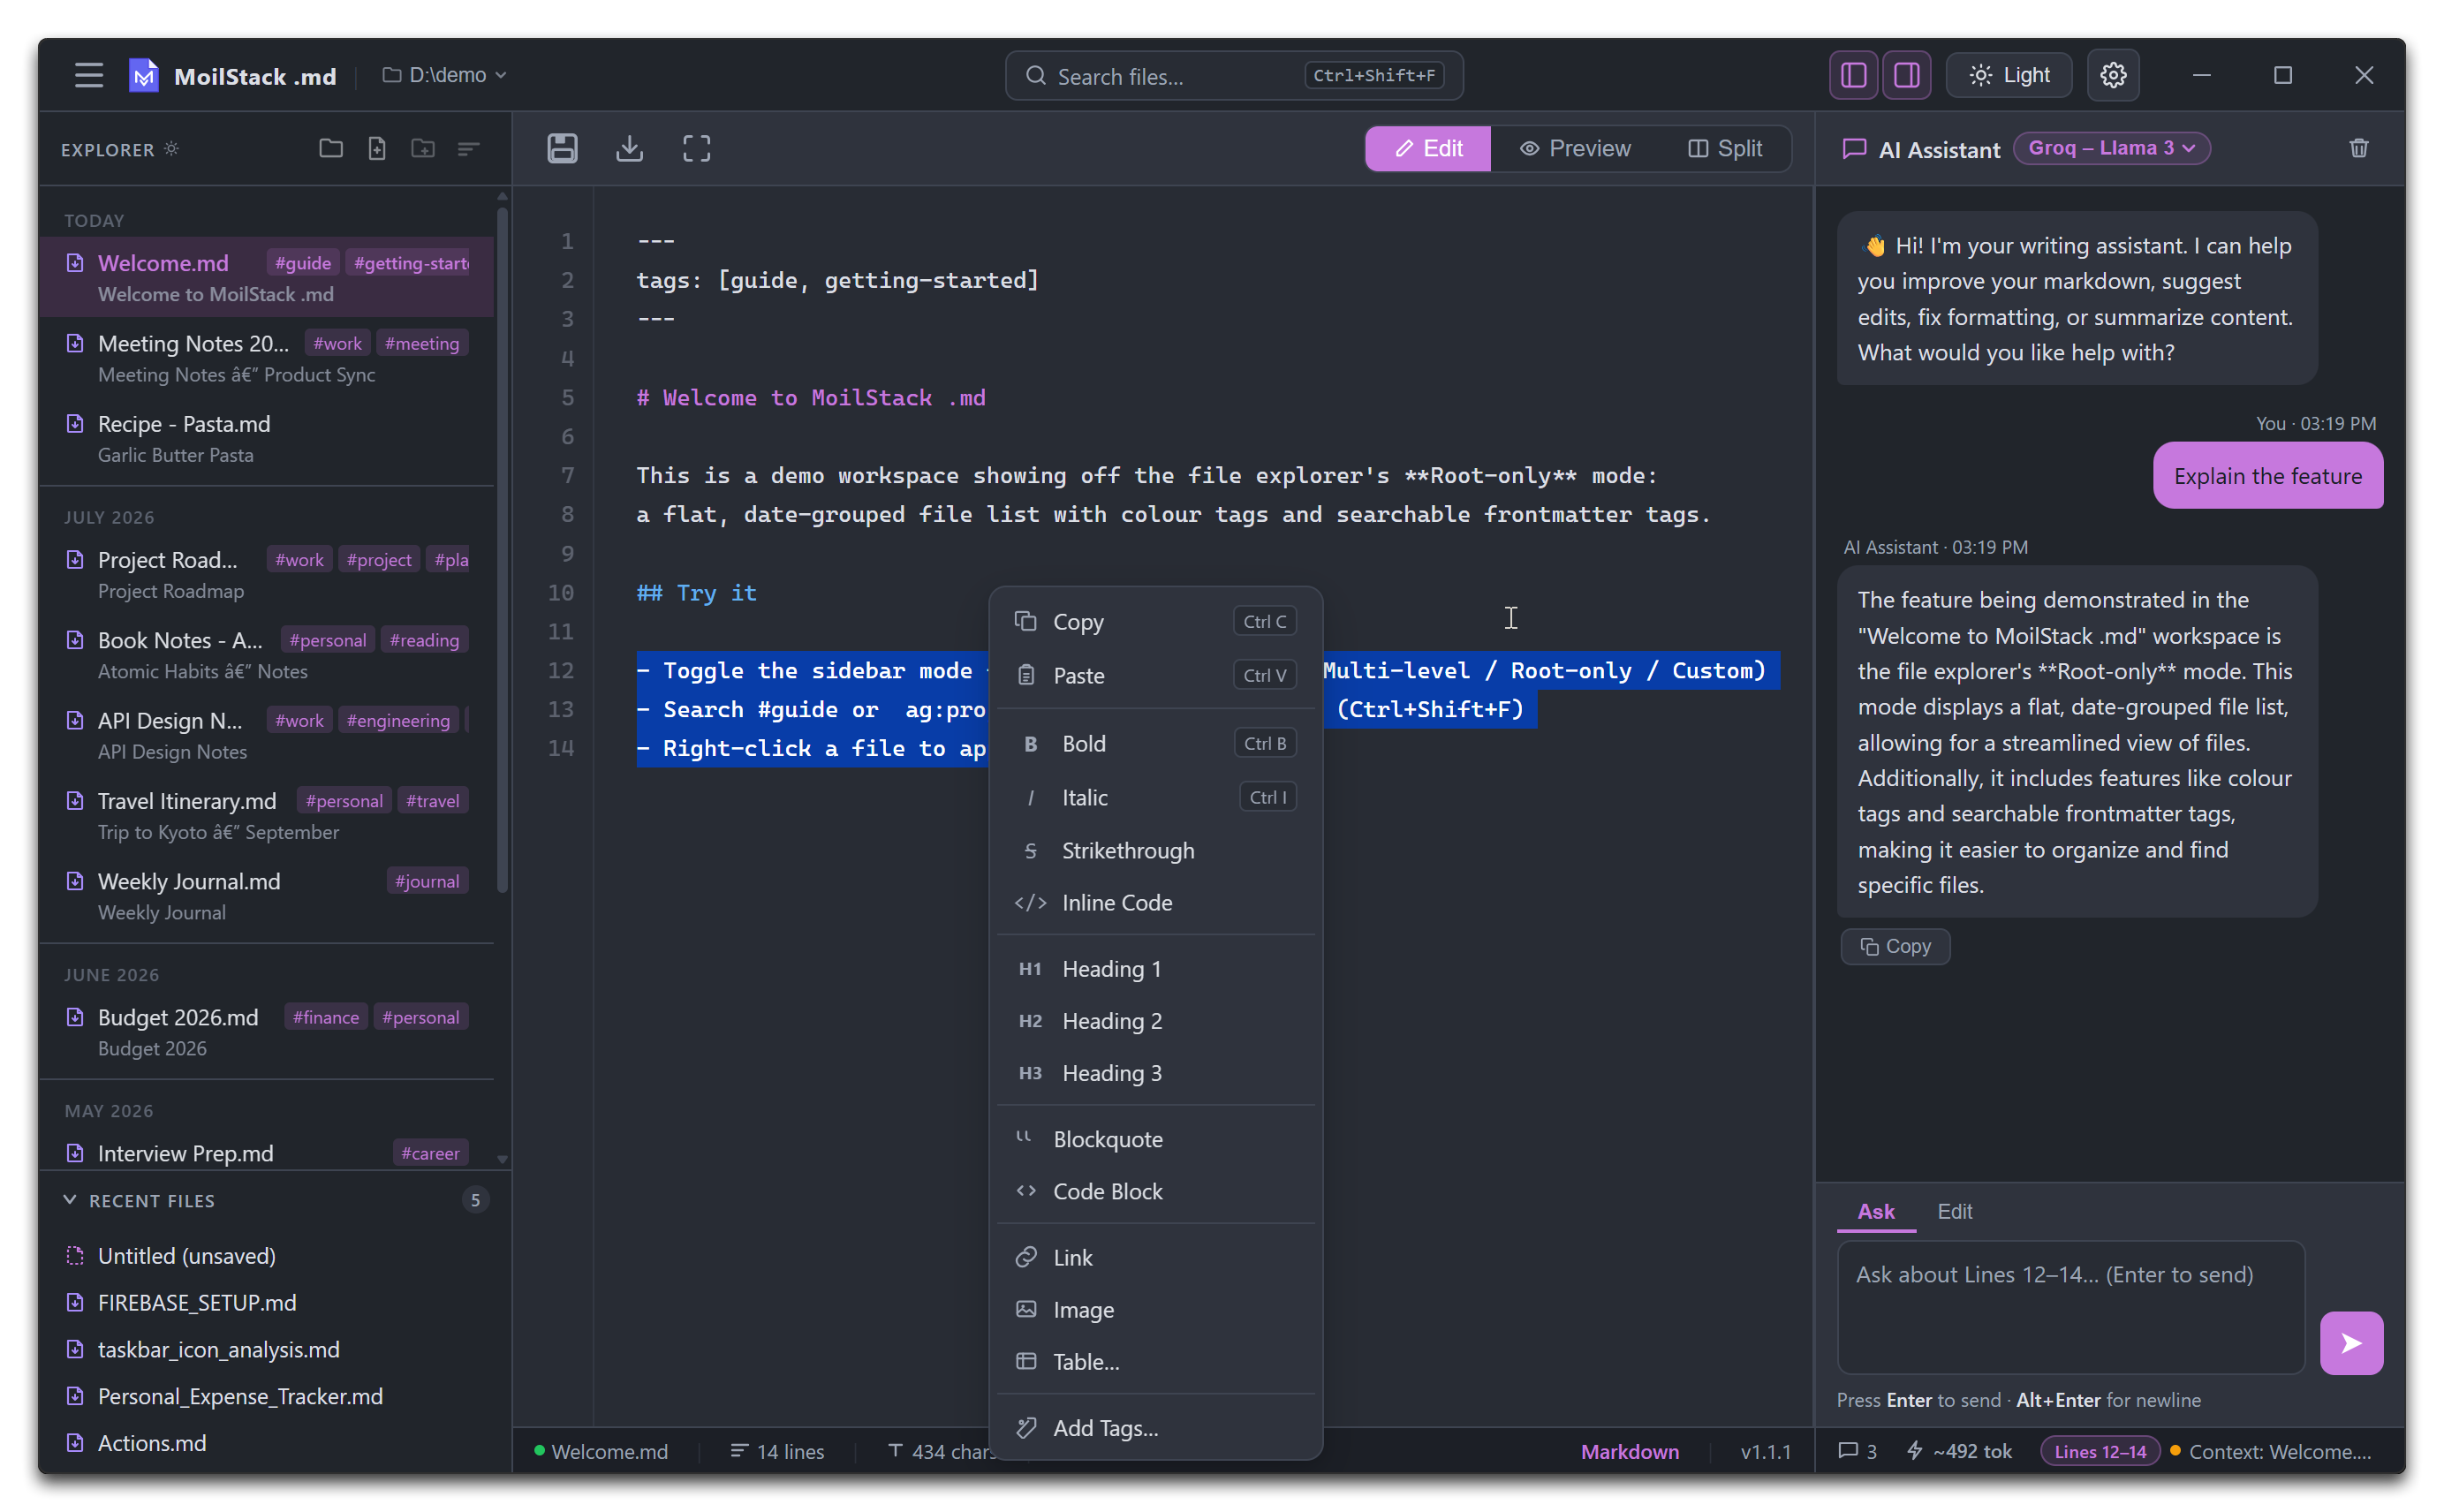Screen dimensions: 2444x1512
Task: Insert Image from context menu
Action: point(1155,1309)
